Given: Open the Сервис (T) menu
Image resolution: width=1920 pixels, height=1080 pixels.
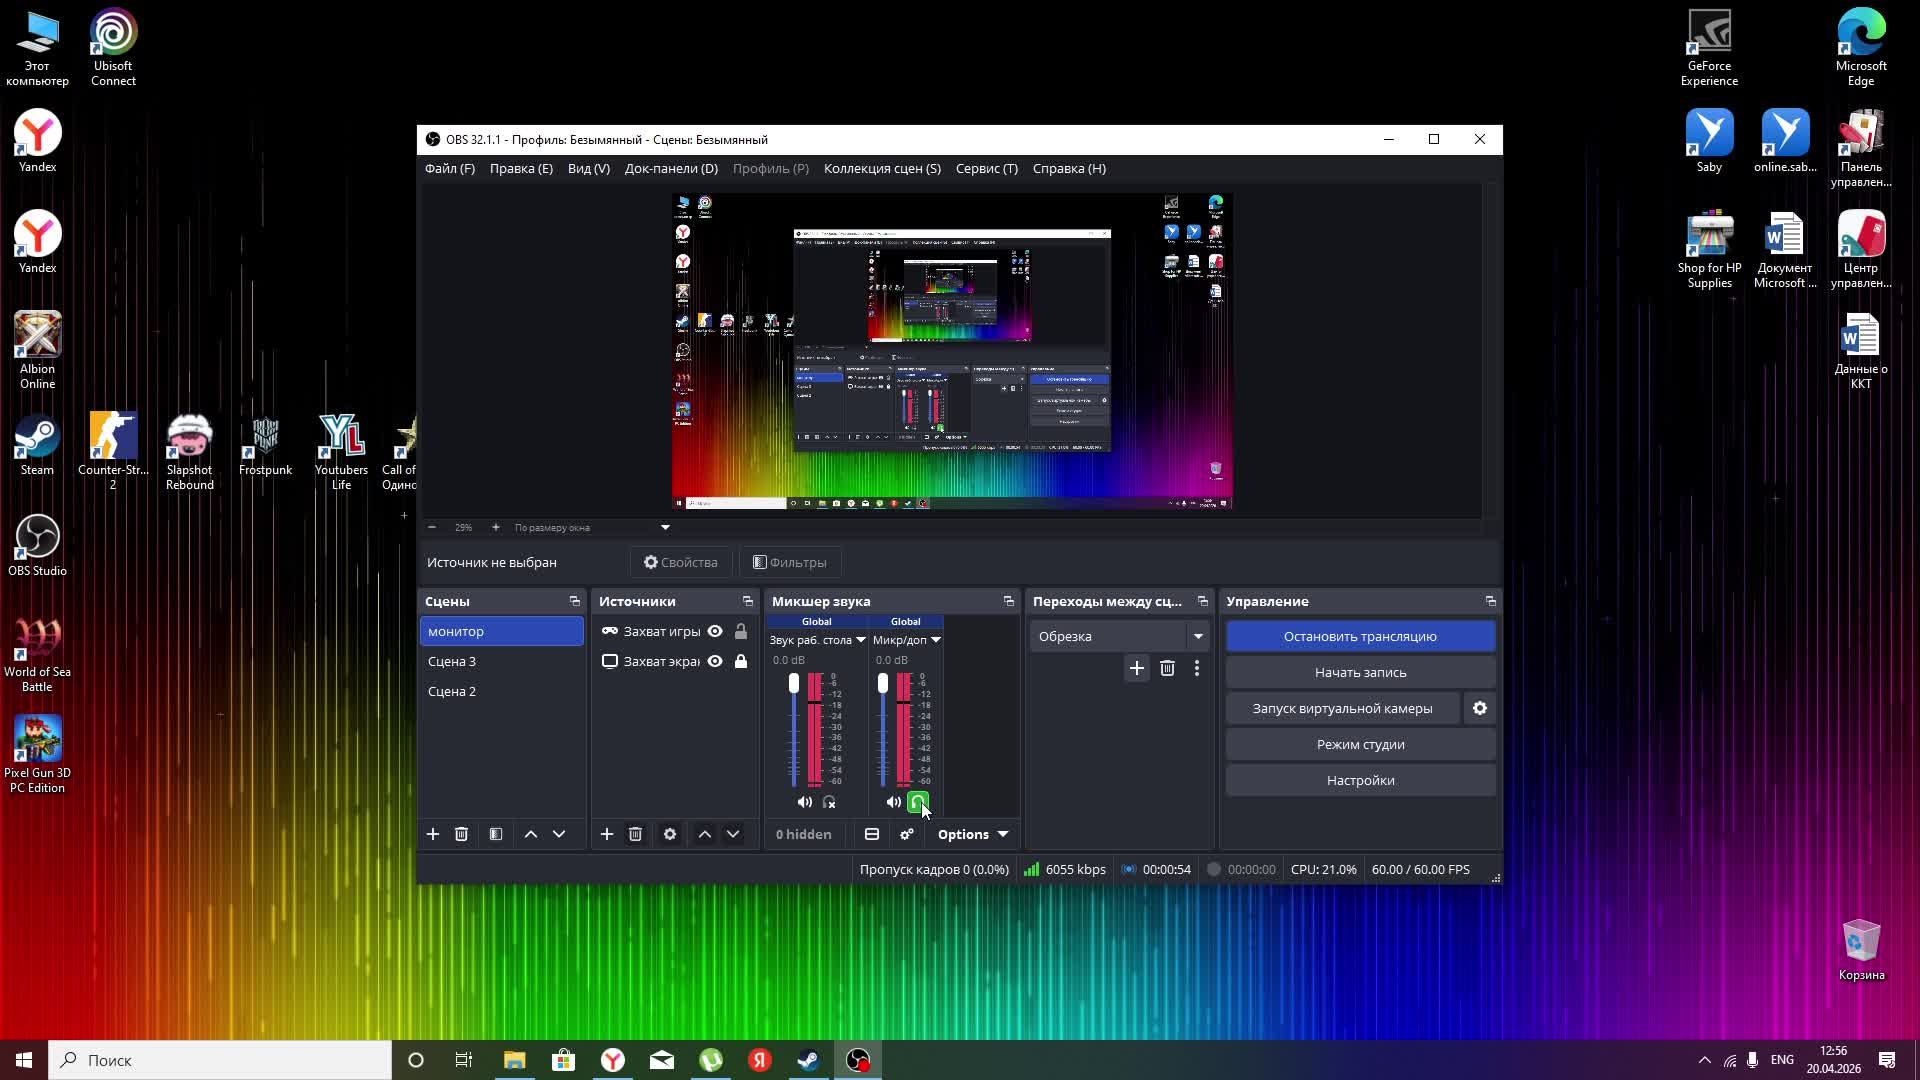Looking at the screenshot, I should pyautogui.click(x=986, y=168).
